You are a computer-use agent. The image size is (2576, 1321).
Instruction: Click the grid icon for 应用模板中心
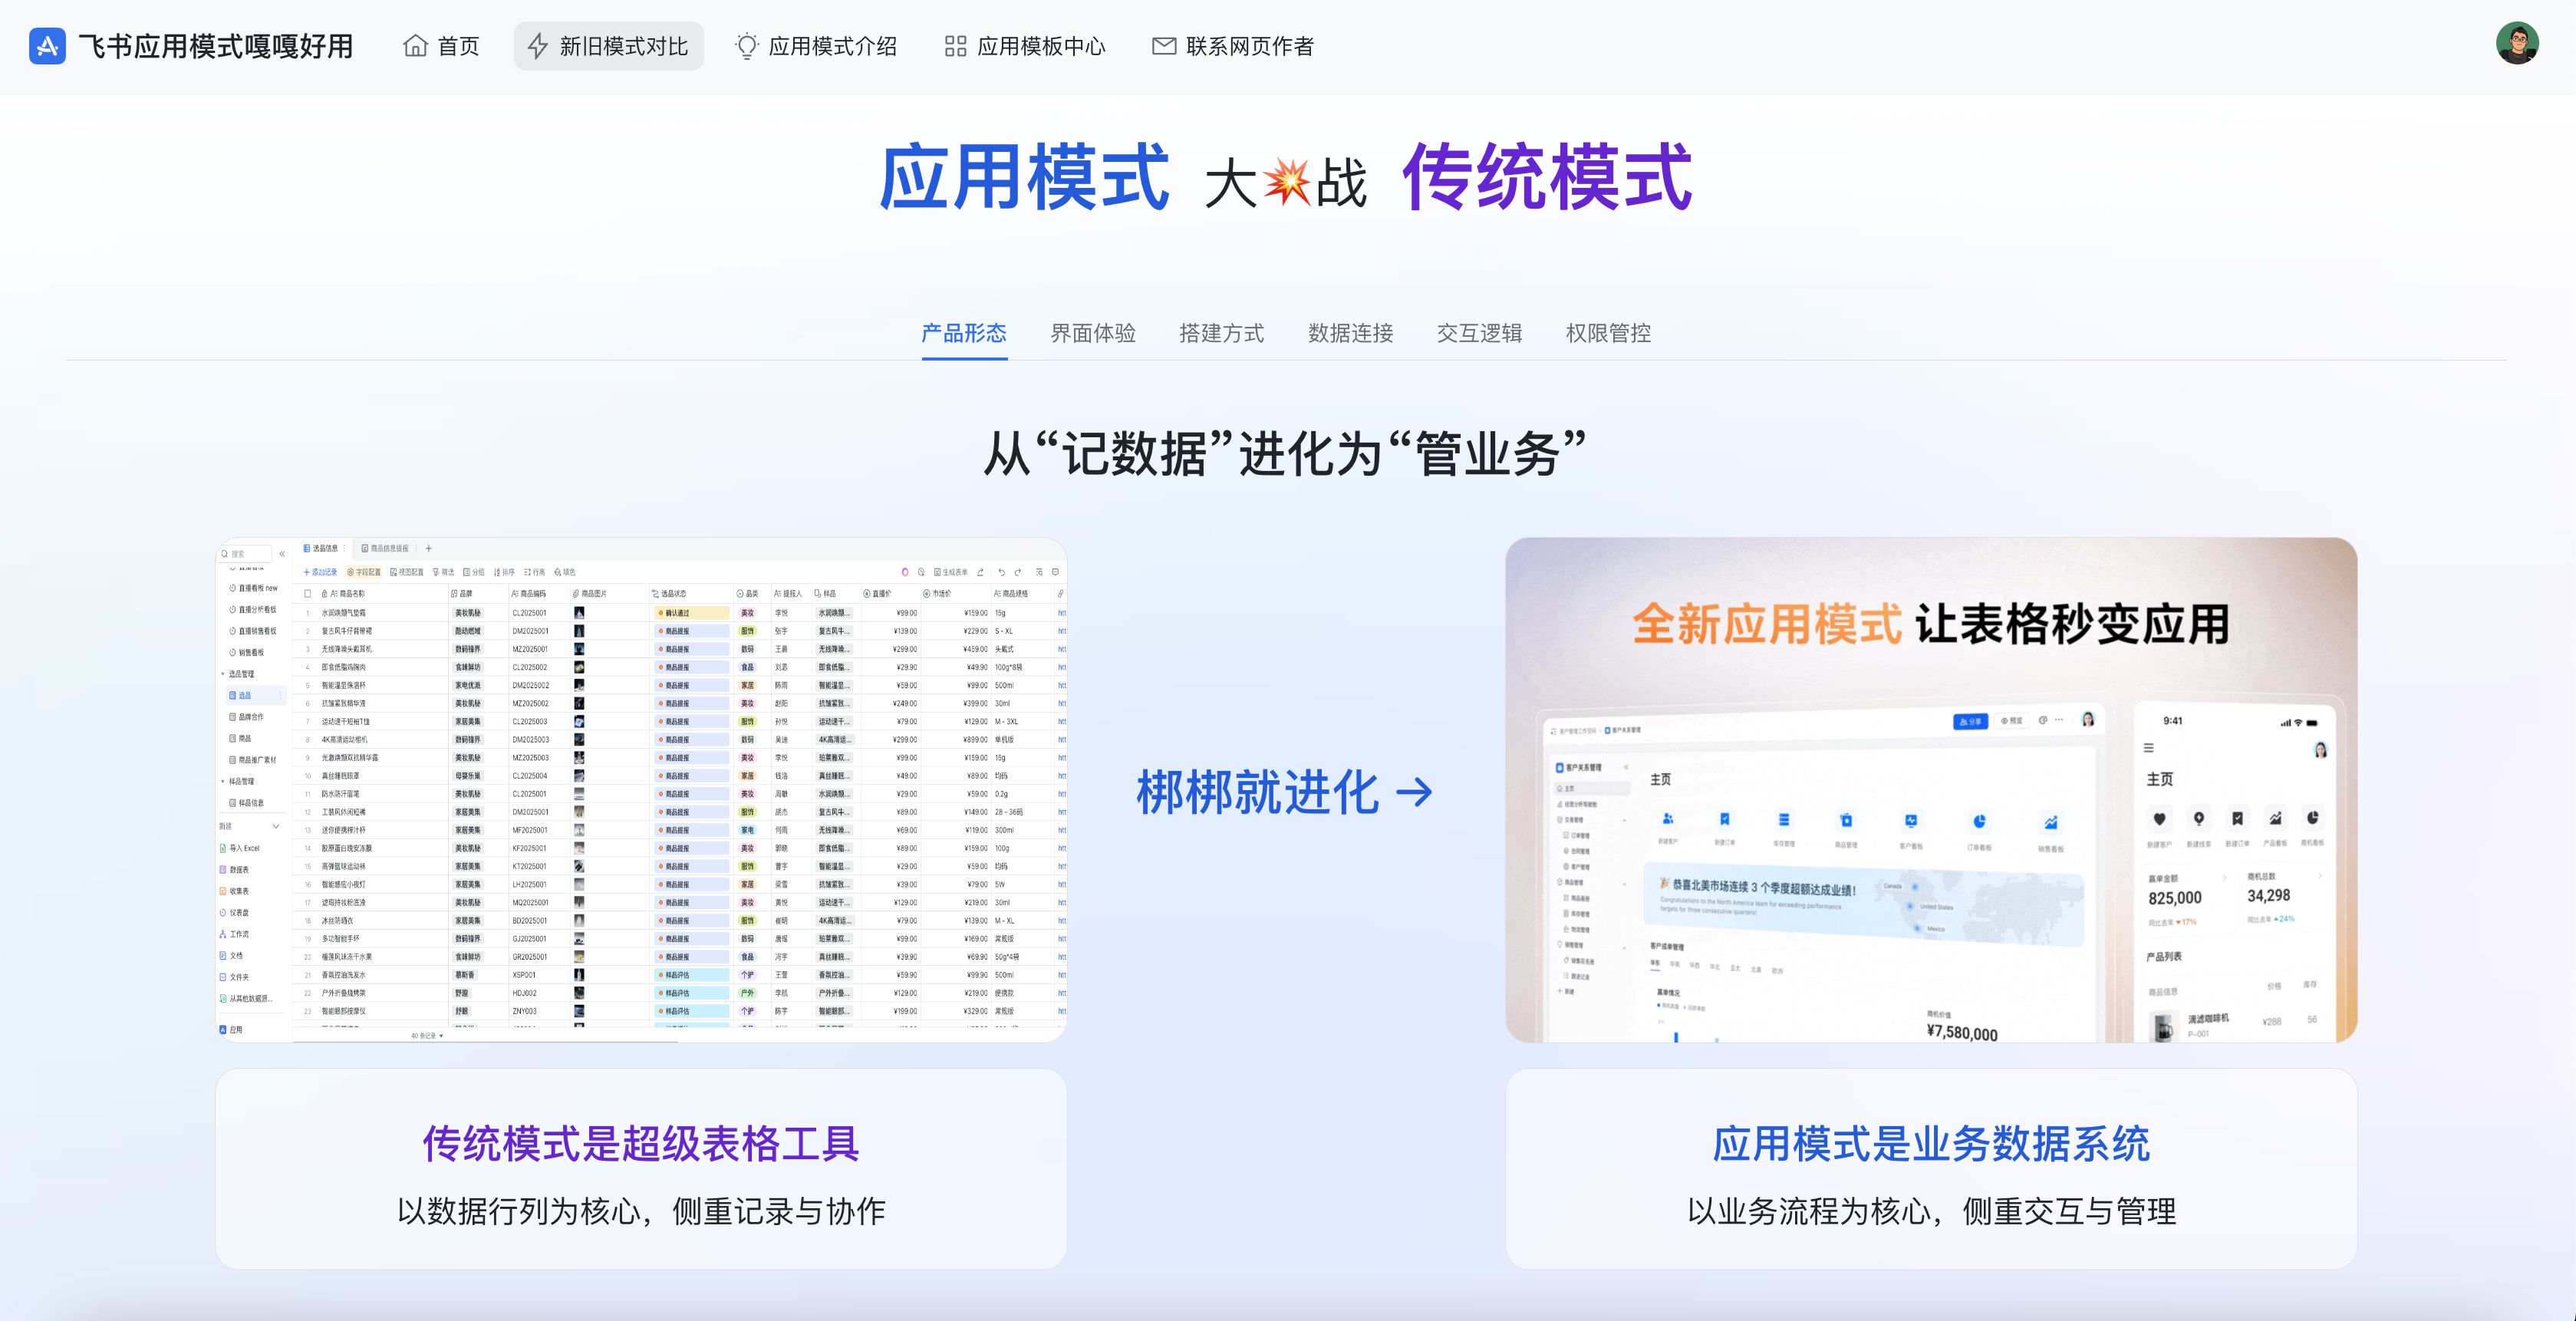tap(955, 46)
